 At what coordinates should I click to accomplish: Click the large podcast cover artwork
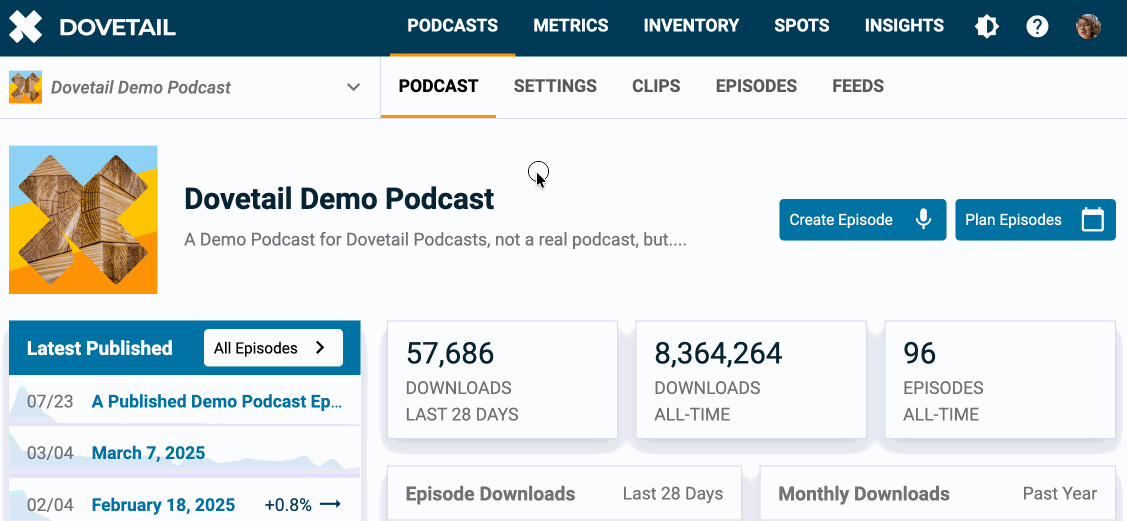pos(83,220)
